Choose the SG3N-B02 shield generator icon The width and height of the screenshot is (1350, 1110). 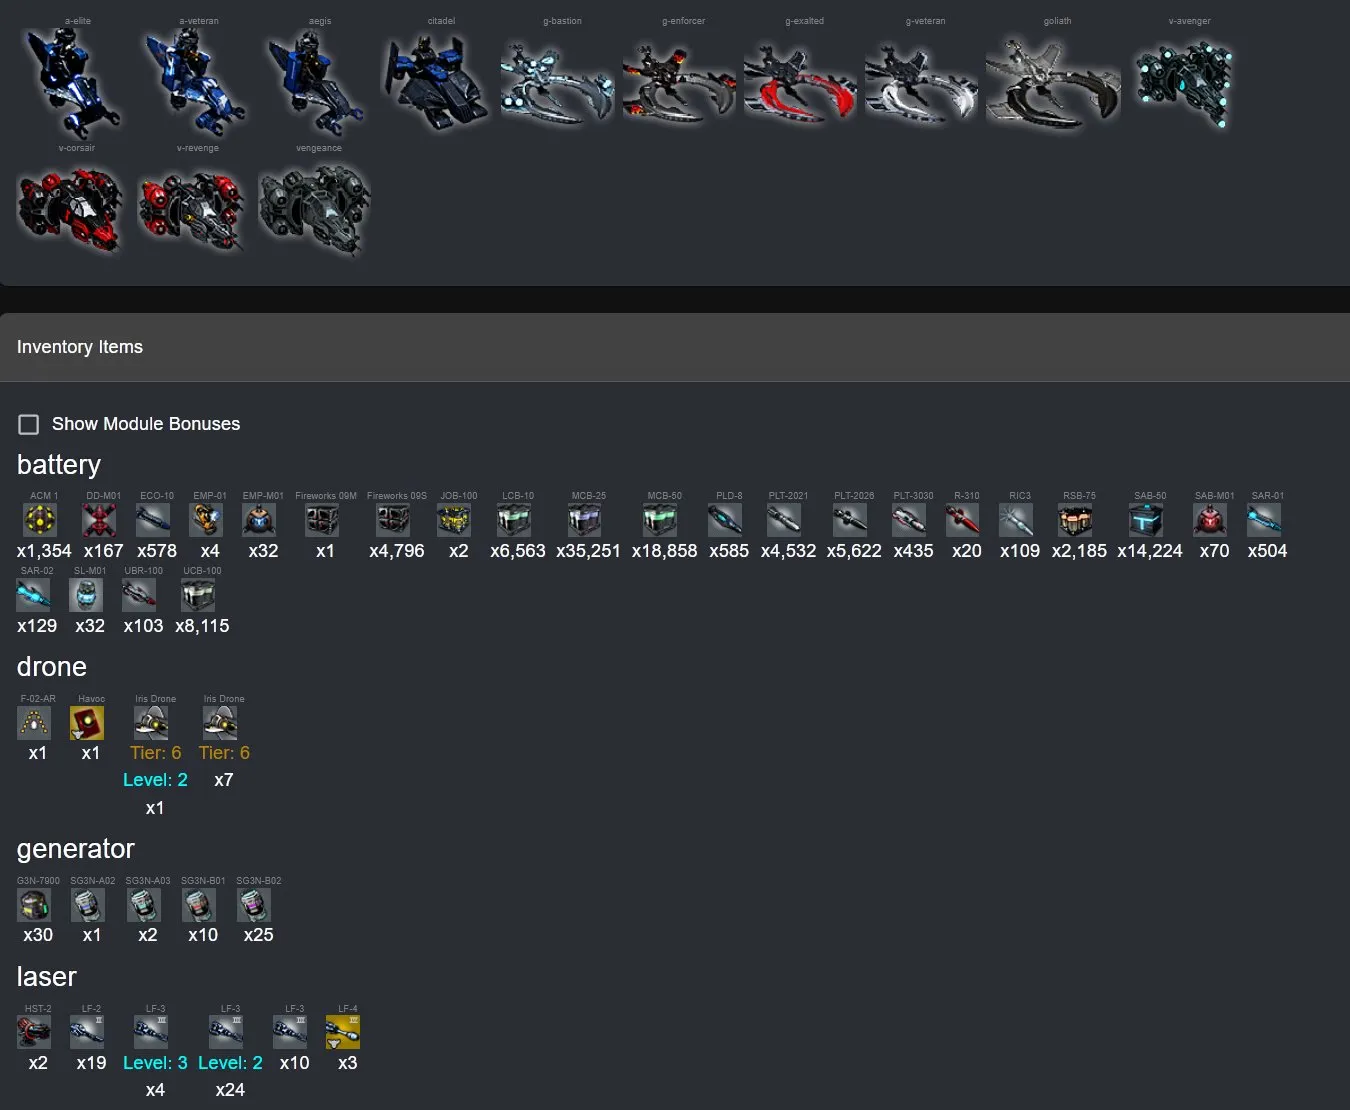click(254, 905)
